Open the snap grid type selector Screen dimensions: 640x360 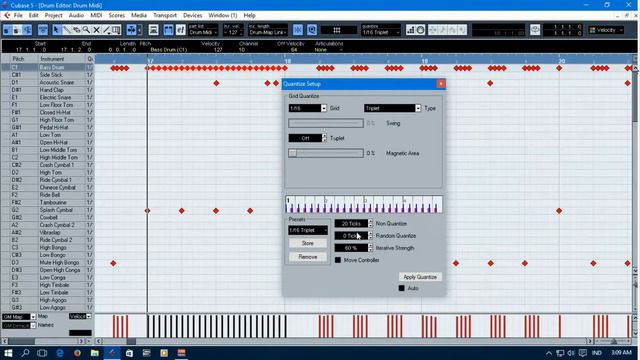(x=338, y=30)
